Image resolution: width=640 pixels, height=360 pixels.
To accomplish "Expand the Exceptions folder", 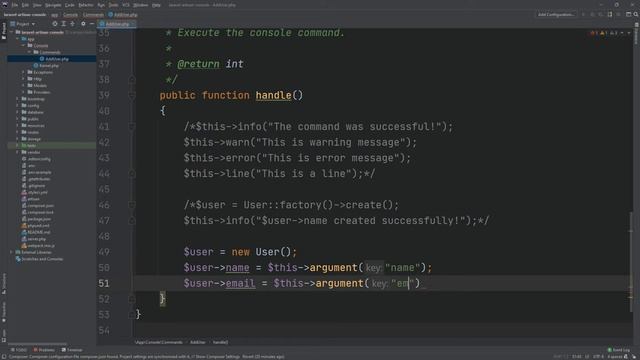I will [23, 72].
